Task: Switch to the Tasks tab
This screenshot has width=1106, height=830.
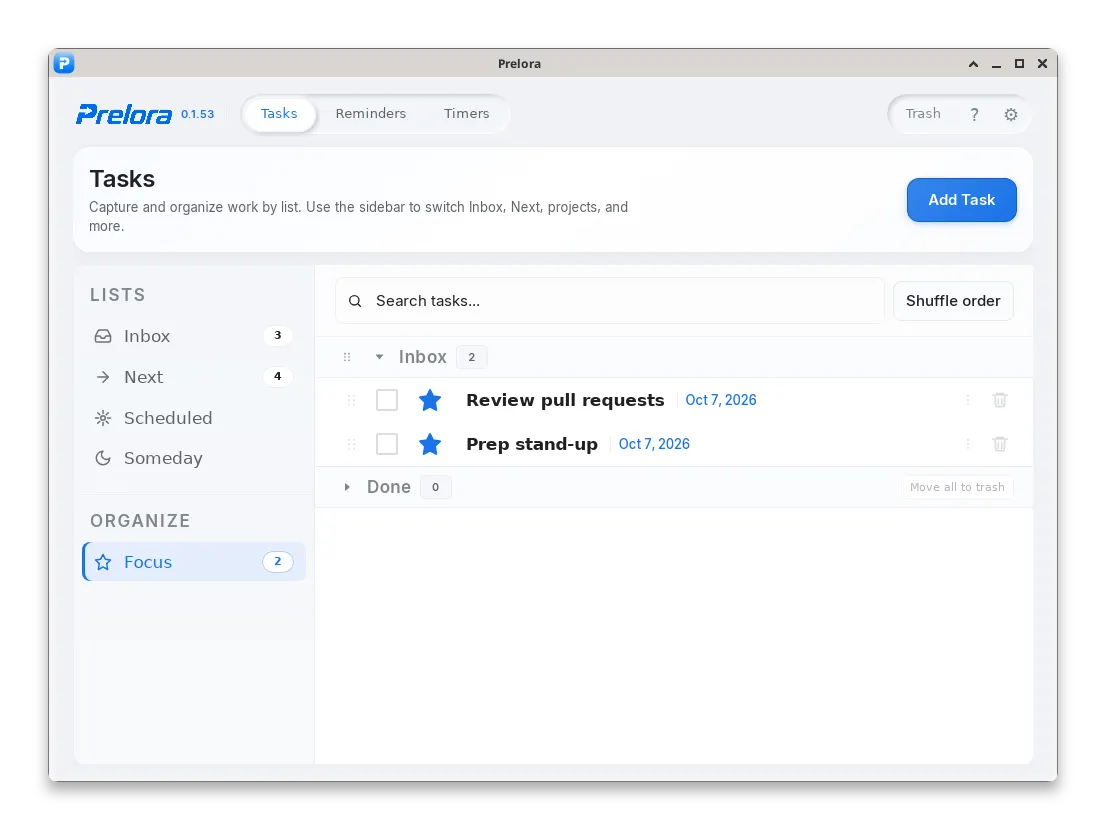Action: point(279,114)
